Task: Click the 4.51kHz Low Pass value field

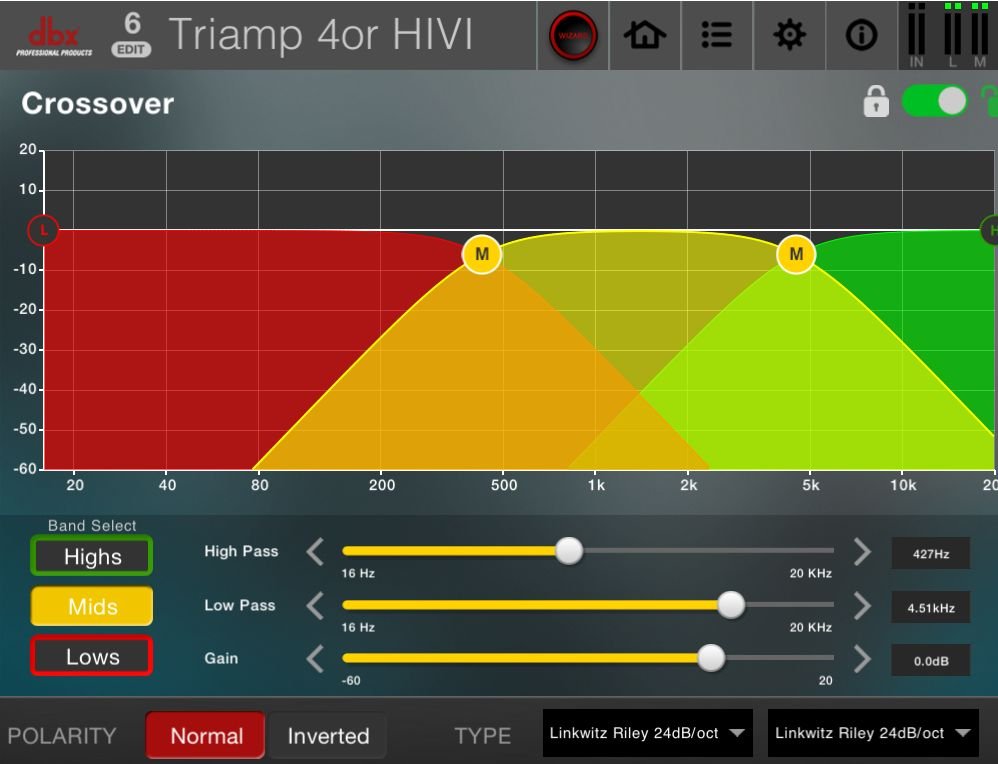Action: coord(930,607)
